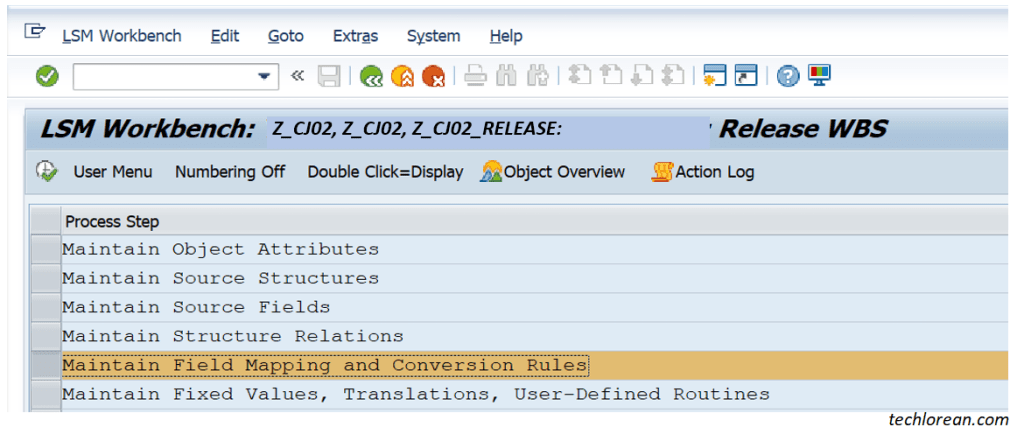Click row selector beside Maintain Fixed Values row
The height and width of the screenshot is (434, 1024).
click(46, 394)
